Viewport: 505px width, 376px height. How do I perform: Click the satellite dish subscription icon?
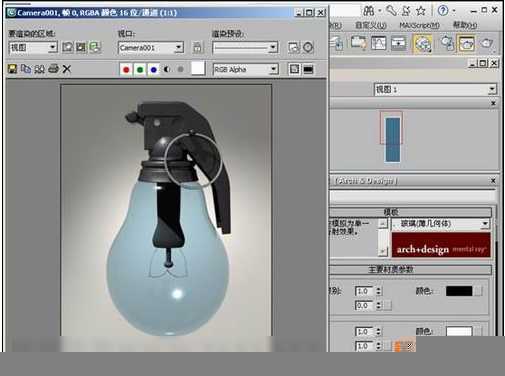point(406,11)
